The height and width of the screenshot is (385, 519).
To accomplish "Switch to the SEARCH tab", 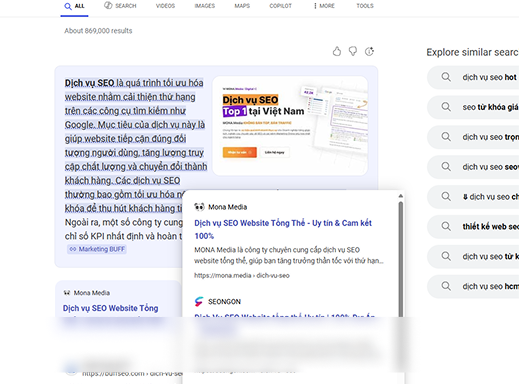I will click(x=120, y=6).
